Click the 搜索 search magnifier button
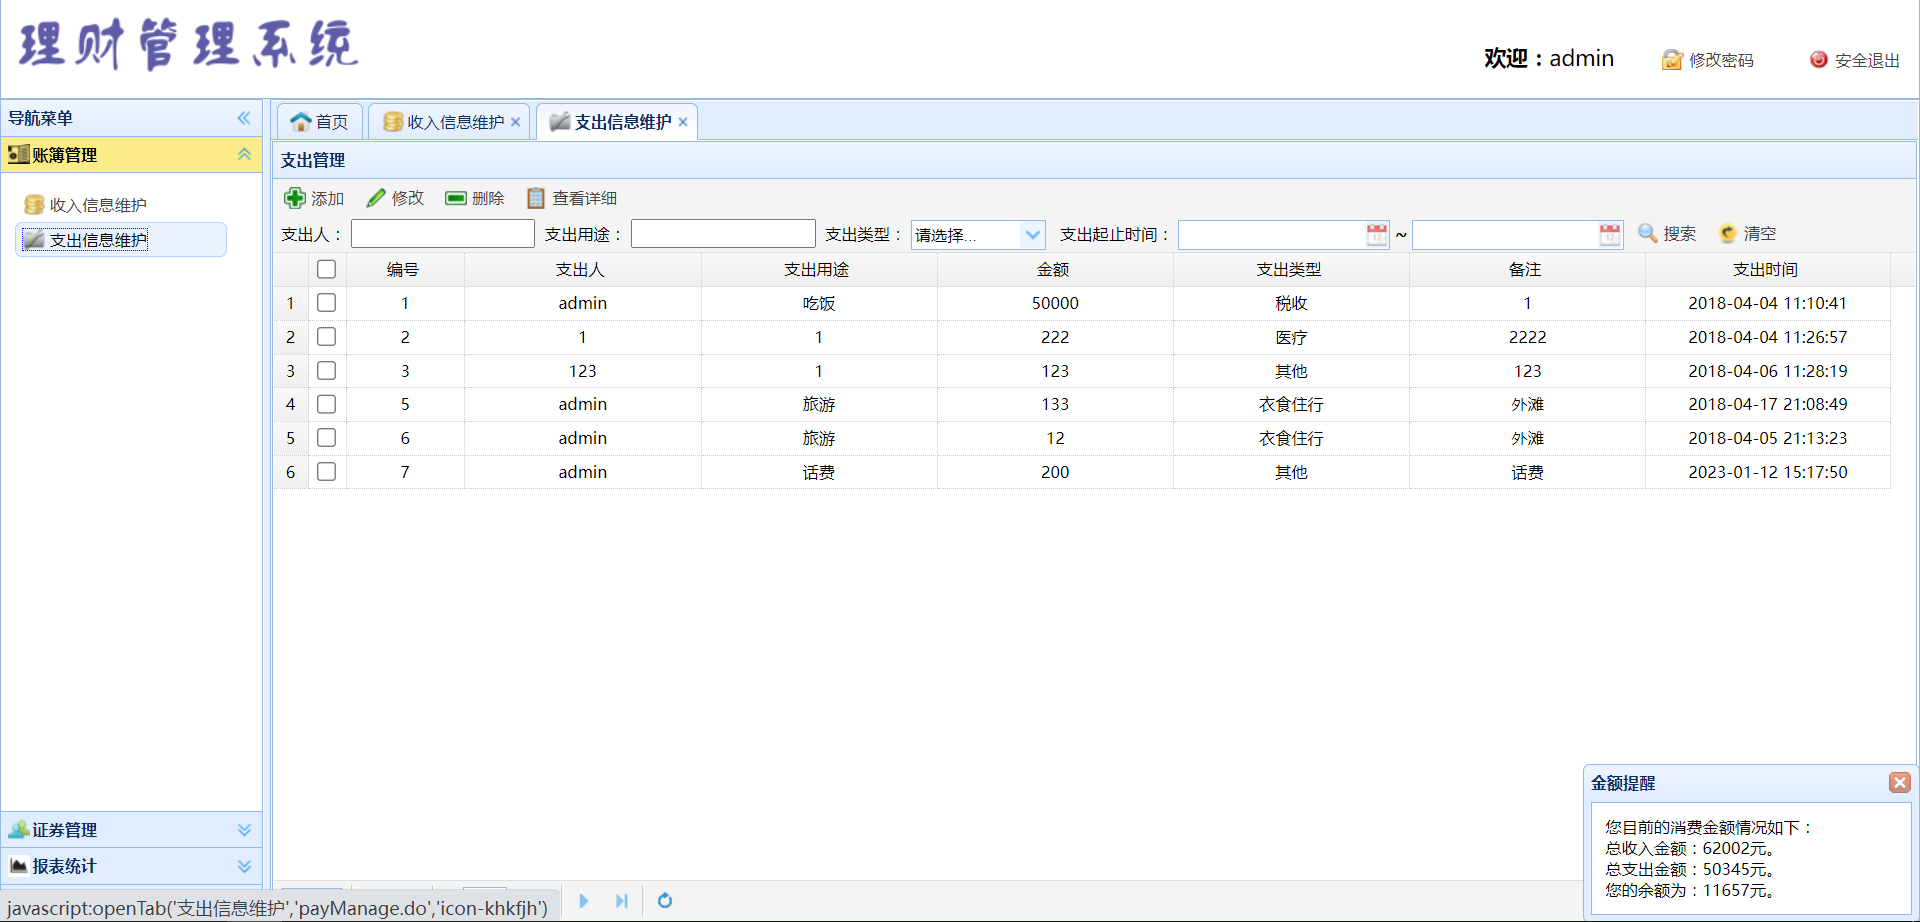The height and width of the screenshot is (922, 1920). [x=1667, y=233]
